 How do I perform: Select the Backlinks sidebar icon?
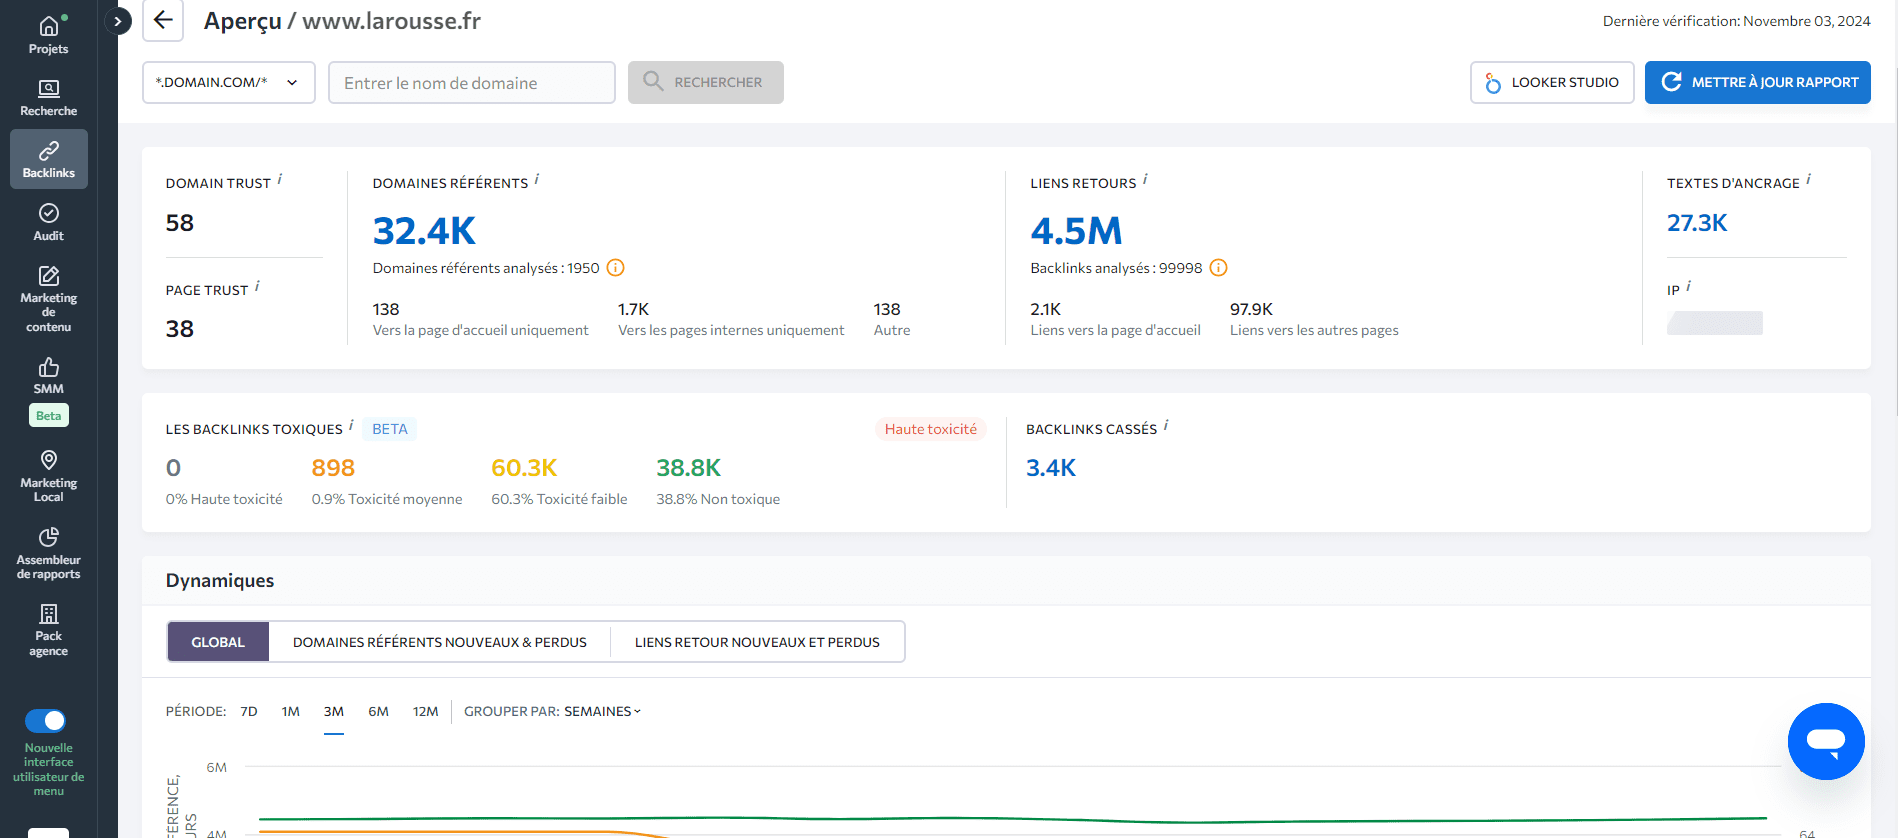coord(48,159)
